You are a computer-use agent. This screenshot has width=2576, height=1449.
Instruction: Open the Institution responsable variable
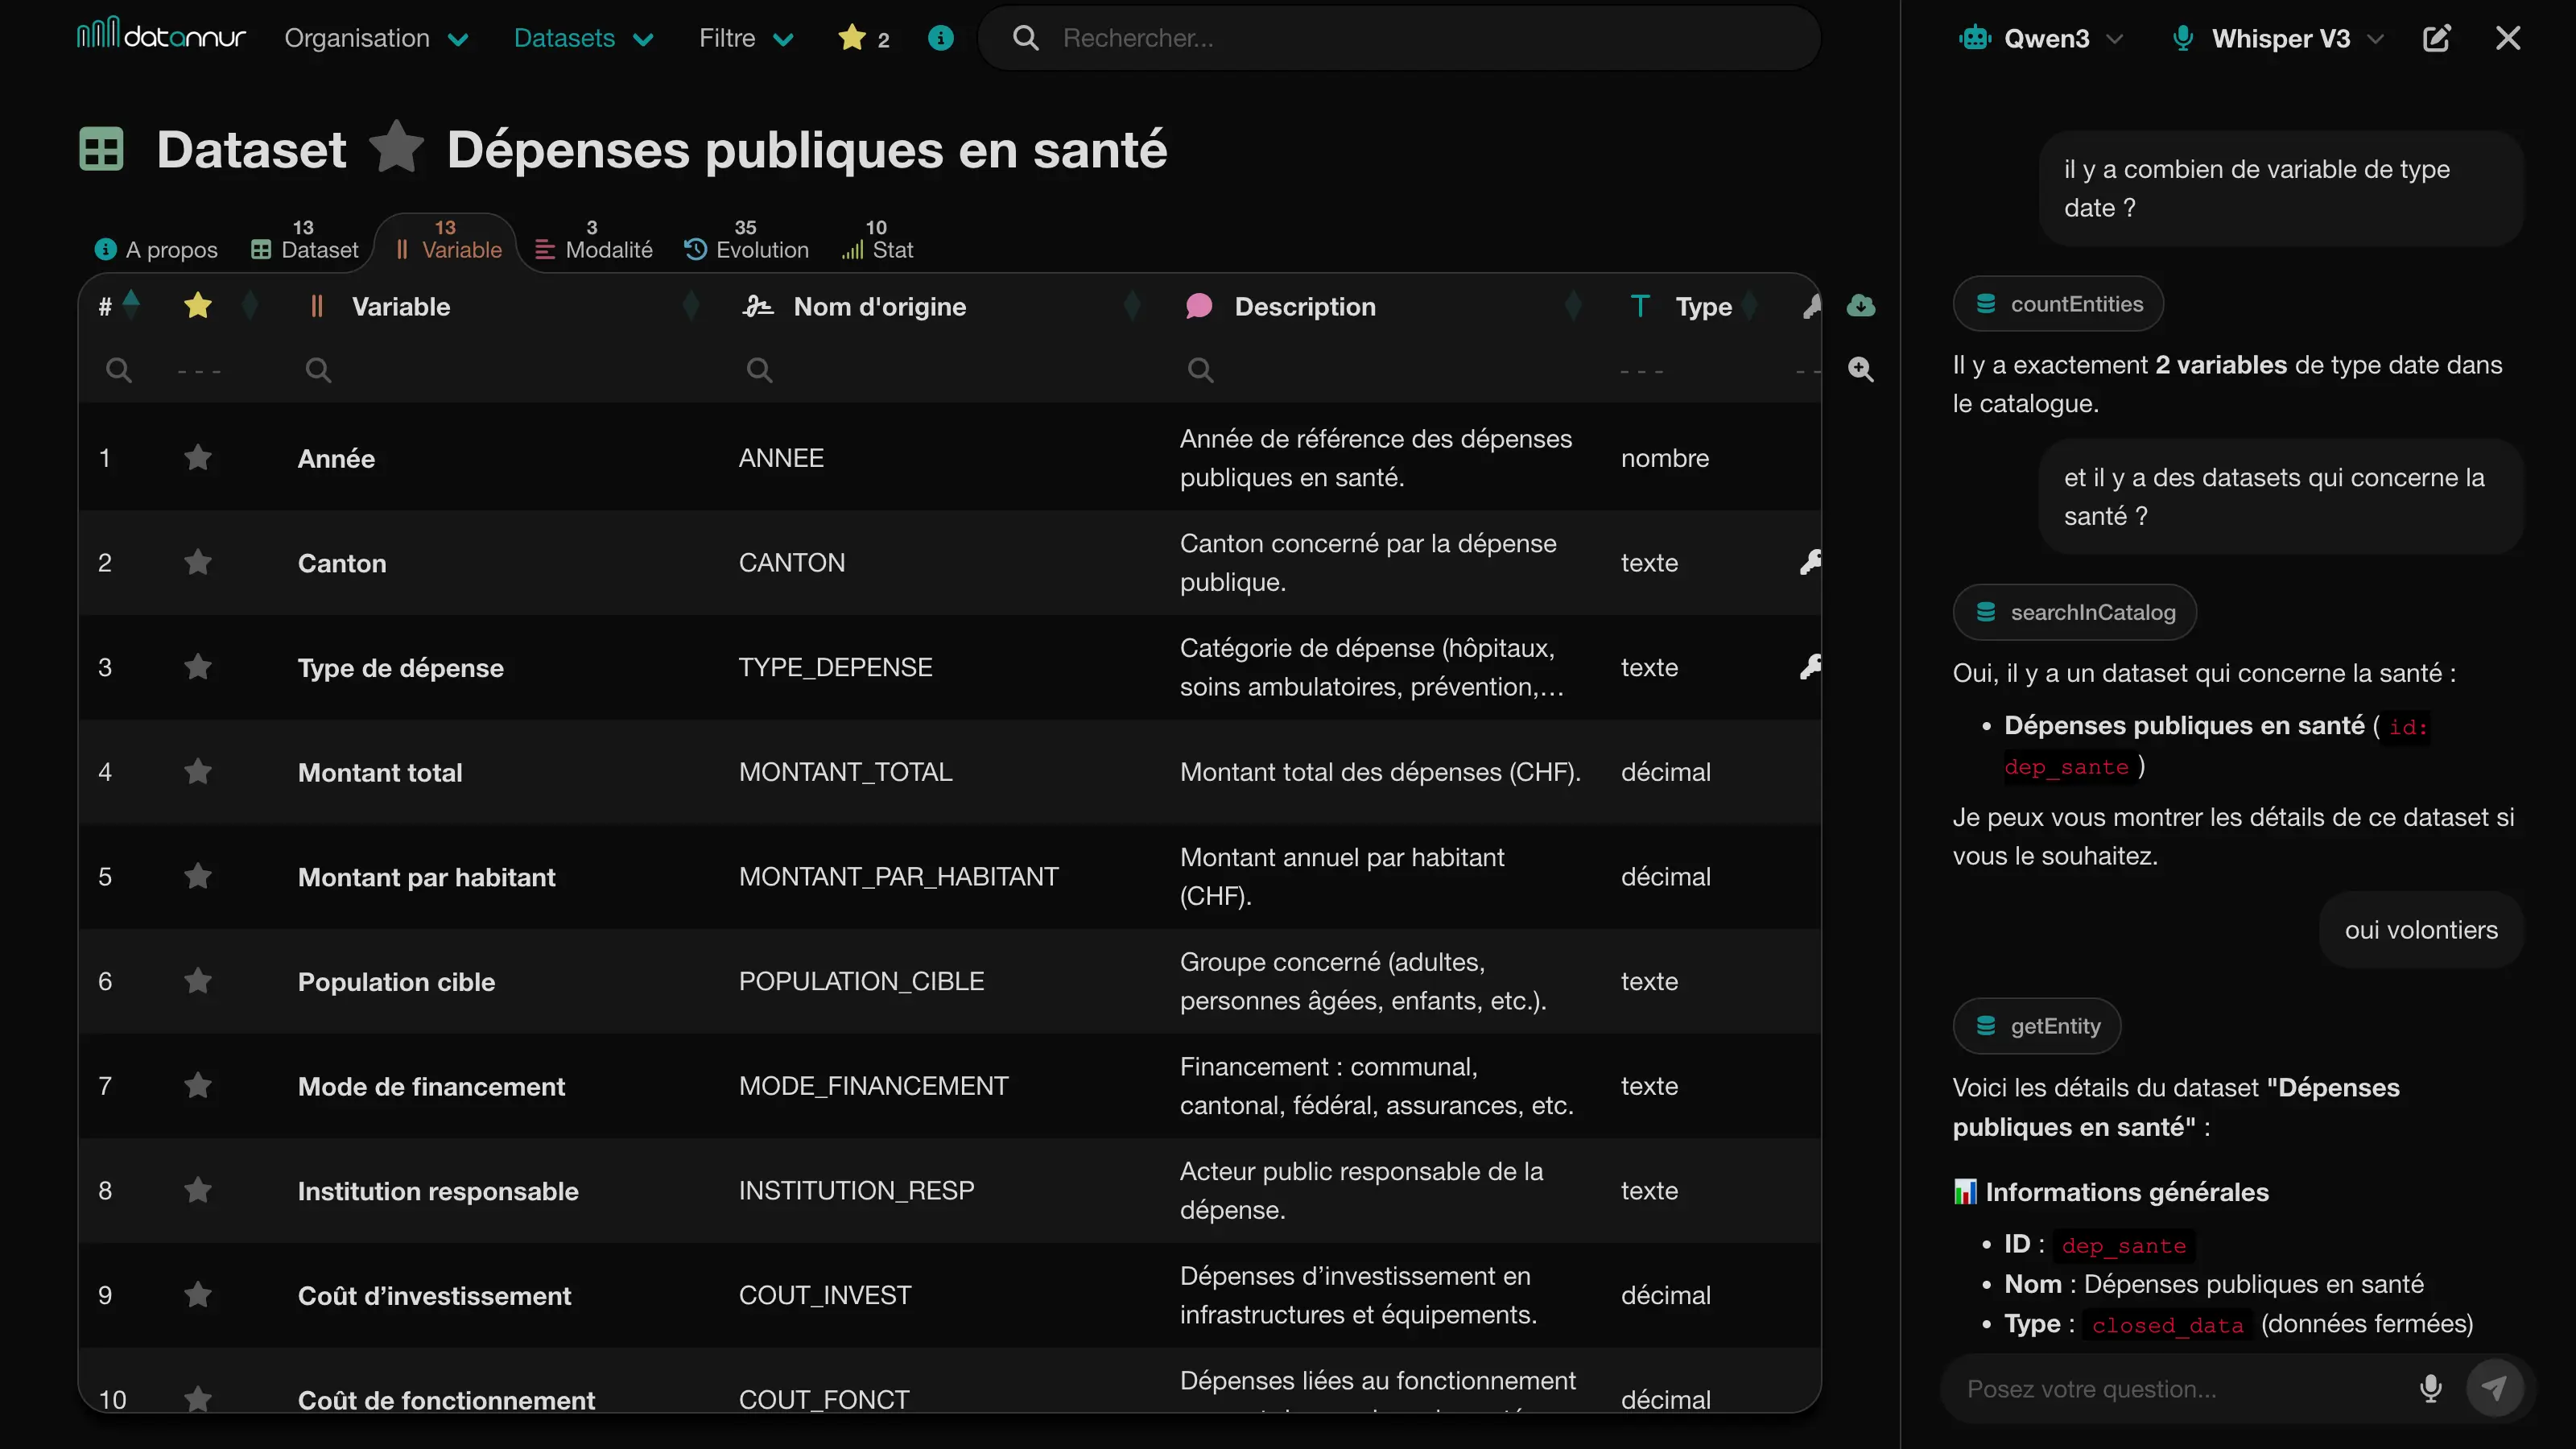coord(438,1191)
